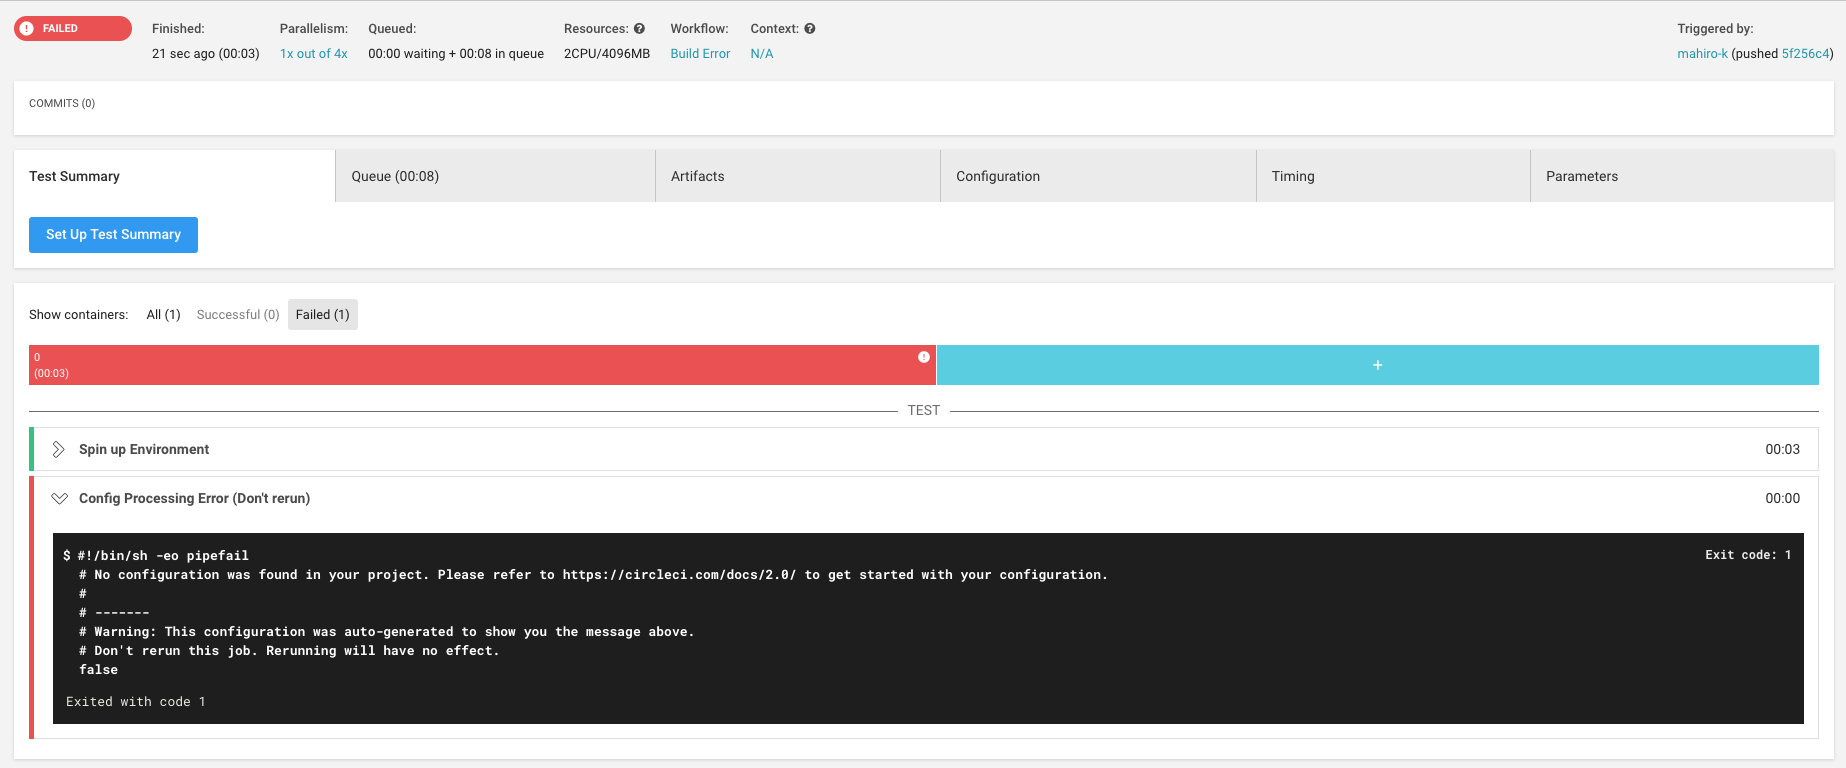Open the Configuration tab
The image size is (1846, 768).
(x=1098, y=176)
